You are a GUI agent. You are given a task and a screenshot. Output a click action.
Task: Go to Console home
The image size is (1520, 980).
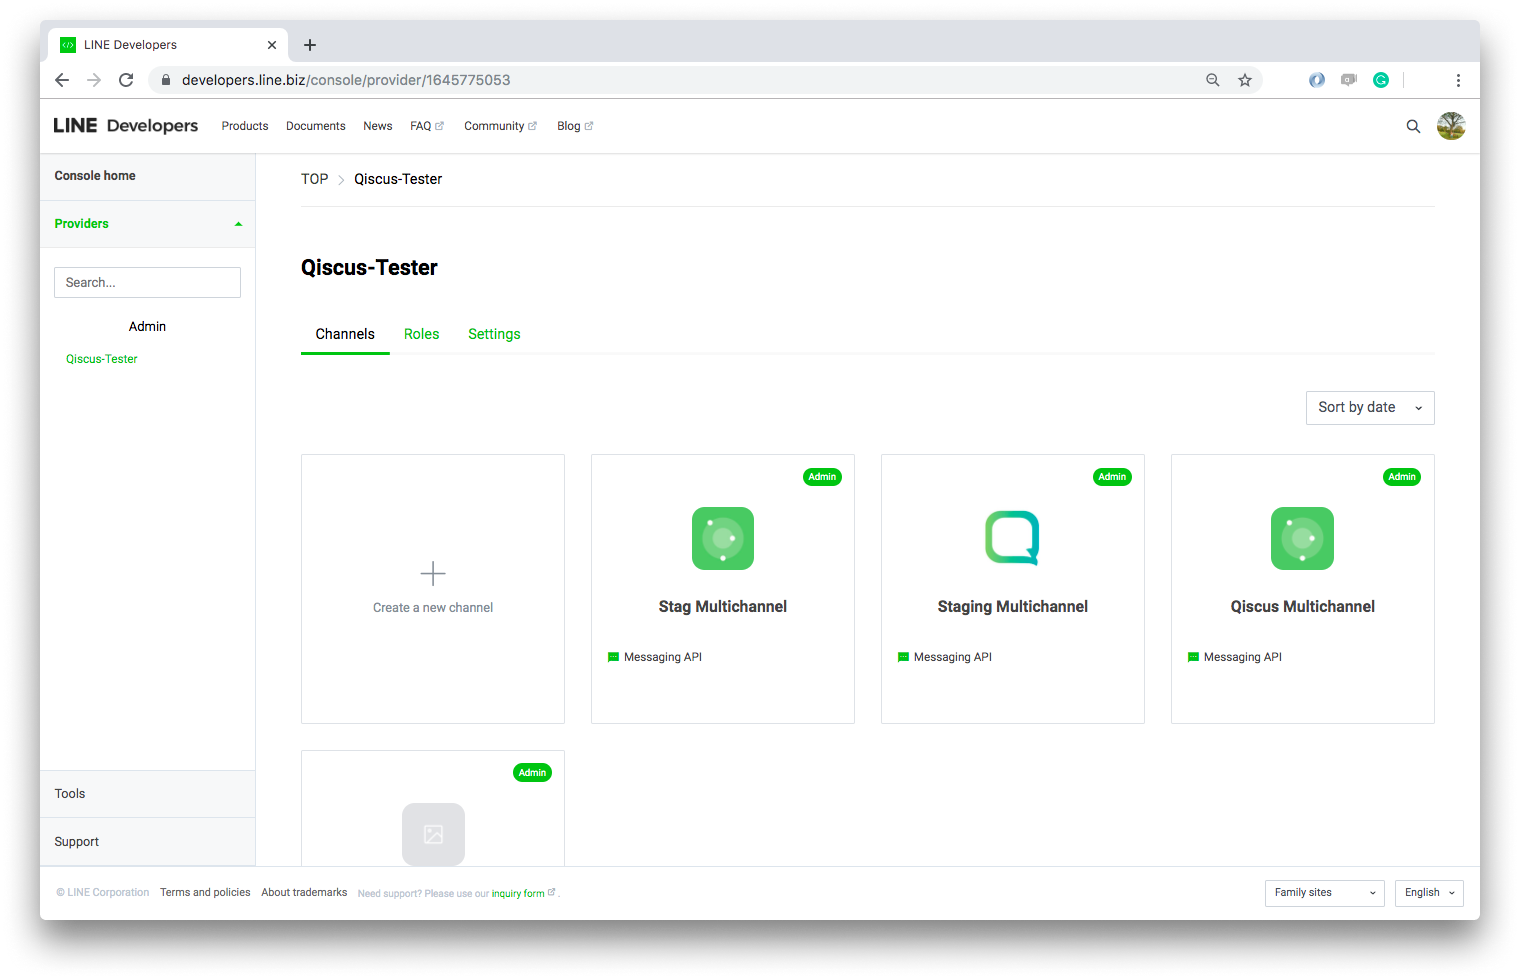point(147,176)
